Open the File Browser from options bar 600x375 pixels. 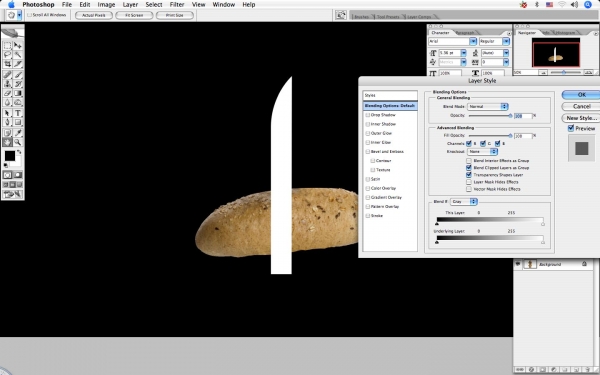[341, 15]
